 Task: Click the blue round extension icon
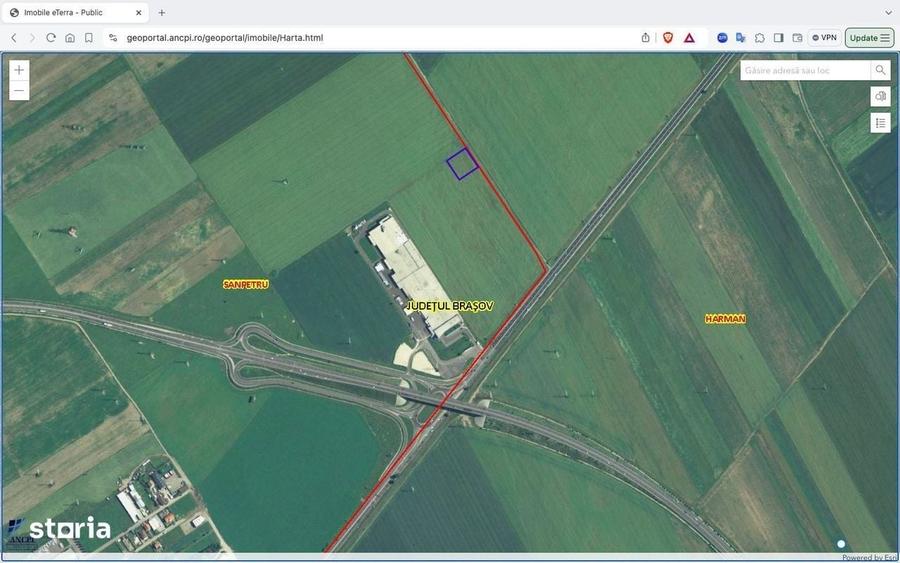722,38
